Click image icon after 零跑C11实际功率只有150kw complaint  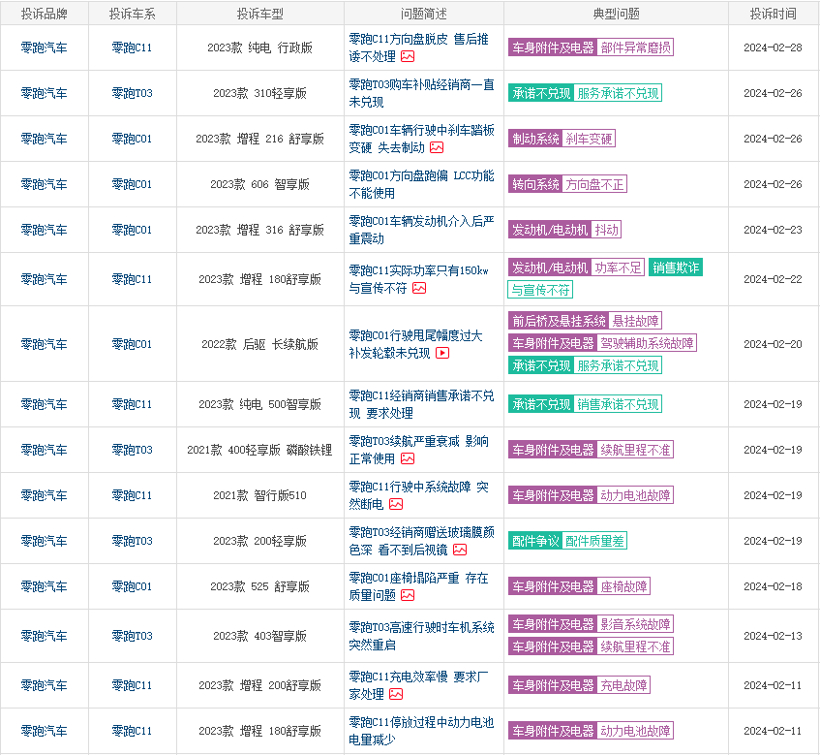(x=419, y=288)
